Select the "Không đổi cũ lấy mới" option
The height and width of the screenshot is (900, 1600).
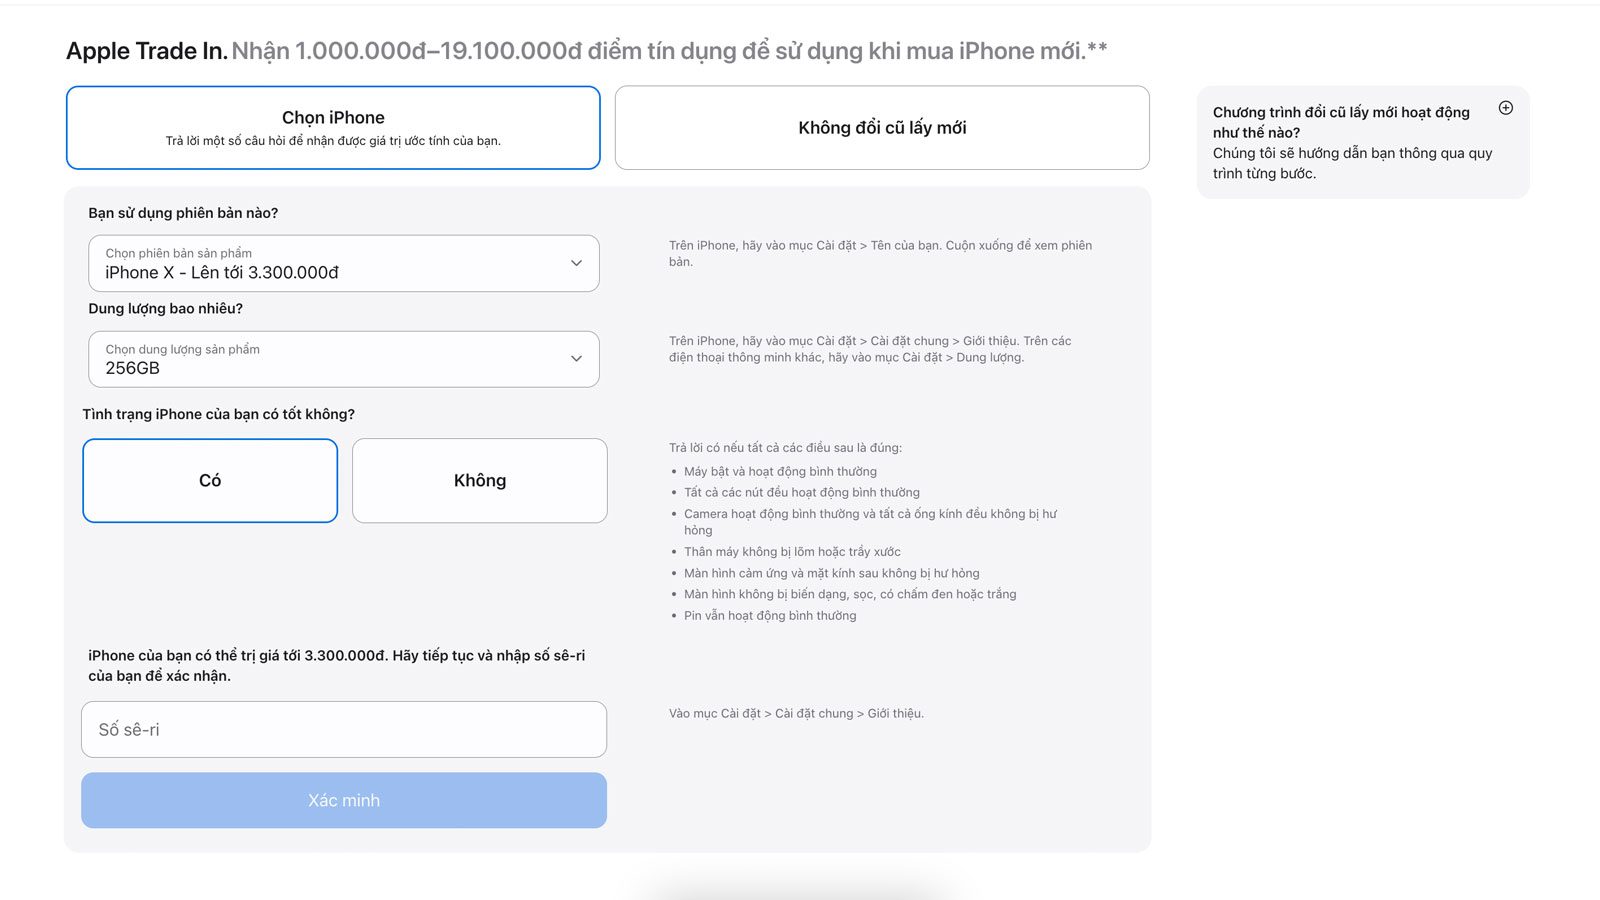(x=882, y=128)
